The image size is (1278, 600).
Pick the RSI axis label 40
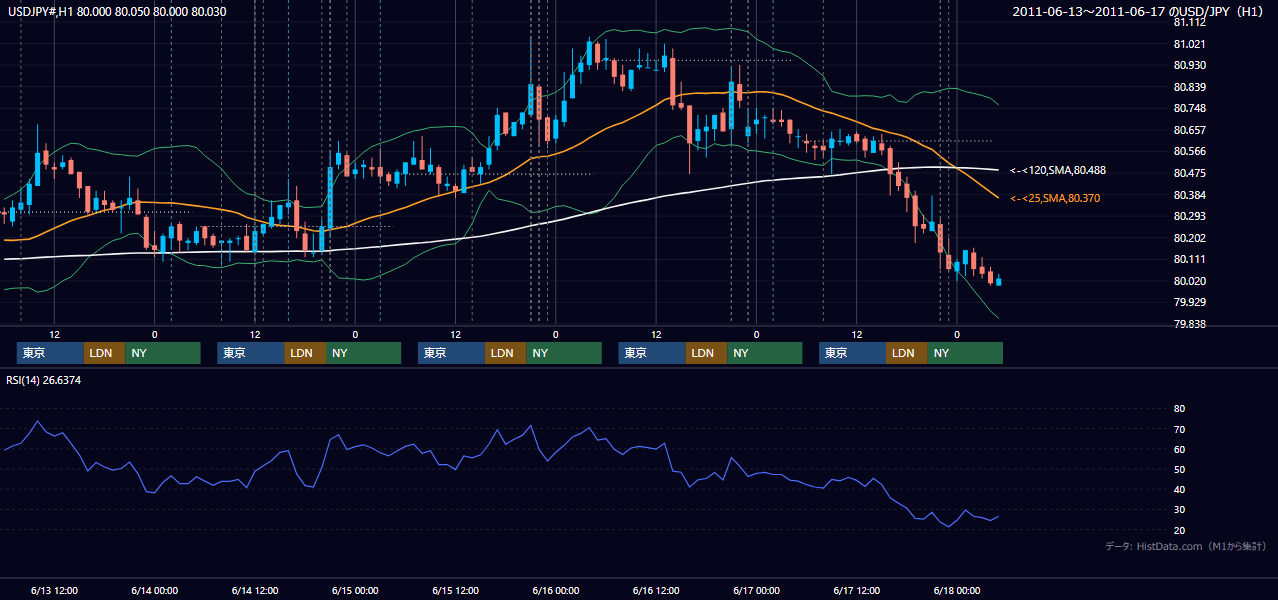pyautogui.click(x=1179, y=489)
